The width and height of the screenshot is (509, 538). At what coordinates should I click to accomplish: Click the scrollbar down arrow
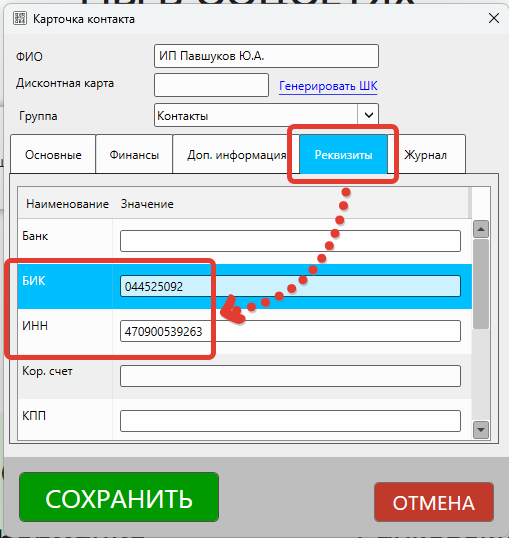coord(481,430)
